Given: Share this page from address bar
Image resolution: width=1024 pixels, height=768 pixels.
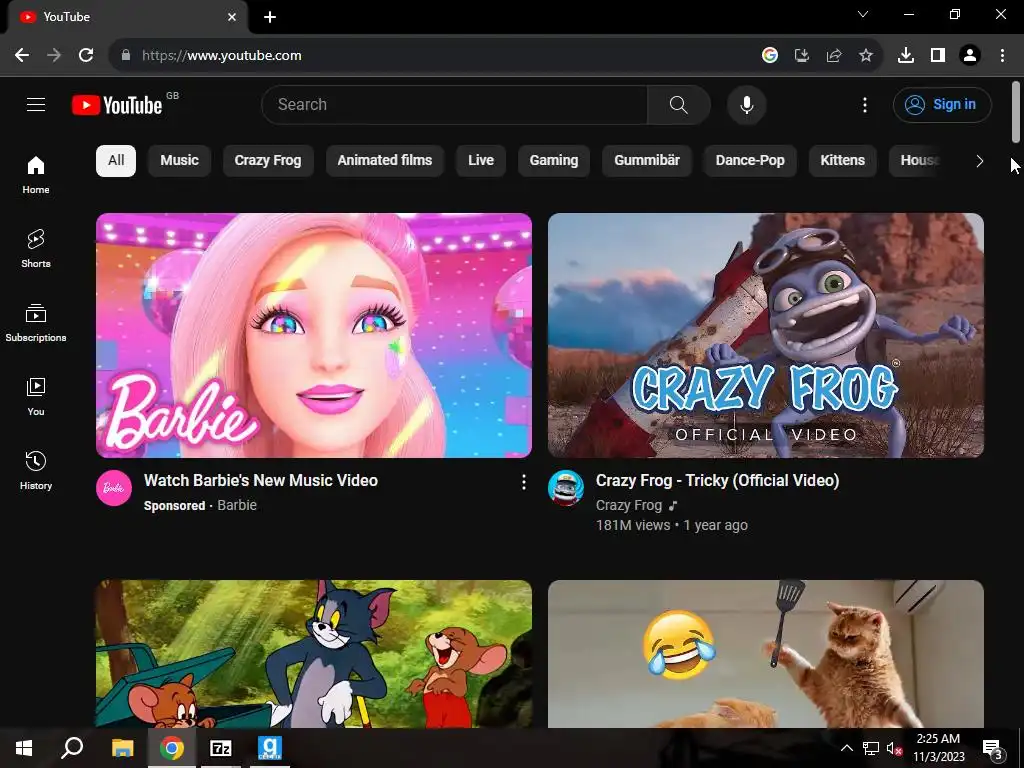Looking at the screenshot, I should [833, 55].
